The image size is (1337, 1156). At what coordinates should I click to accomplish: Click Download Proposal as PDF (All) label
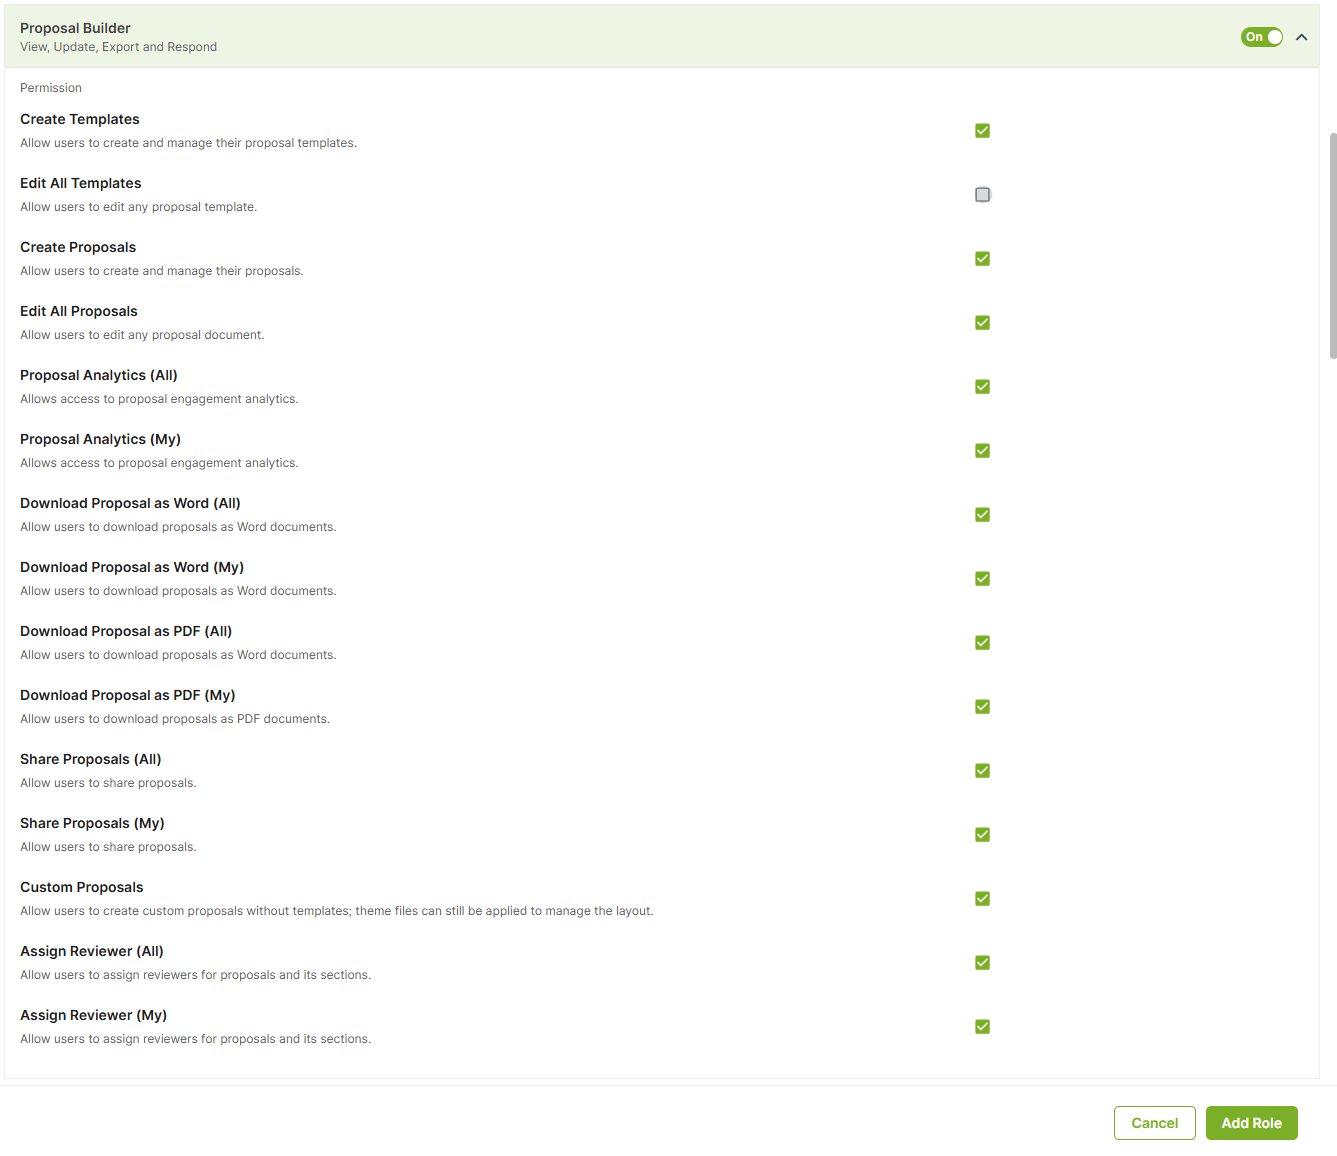click(126, 631)
